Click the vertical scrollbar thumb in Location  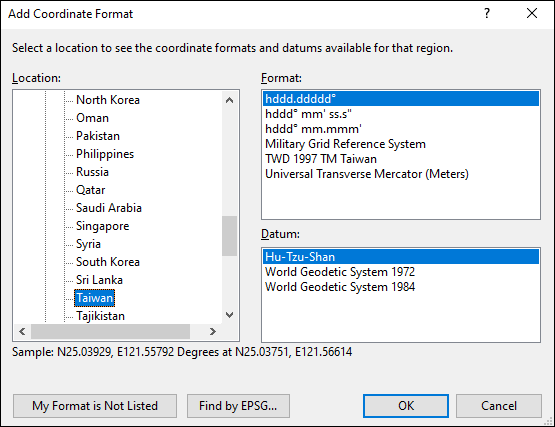(x=229, y=236)
